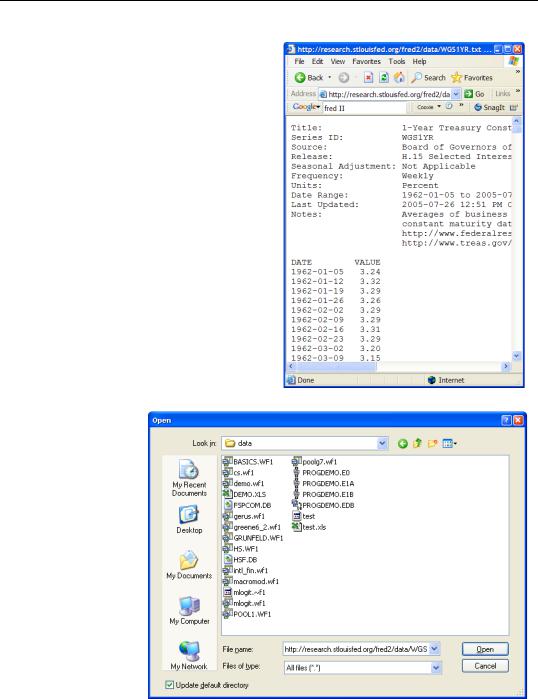538x699 pixels.
Task: Create new folder in Open dialog
Action: coord(432,444)
